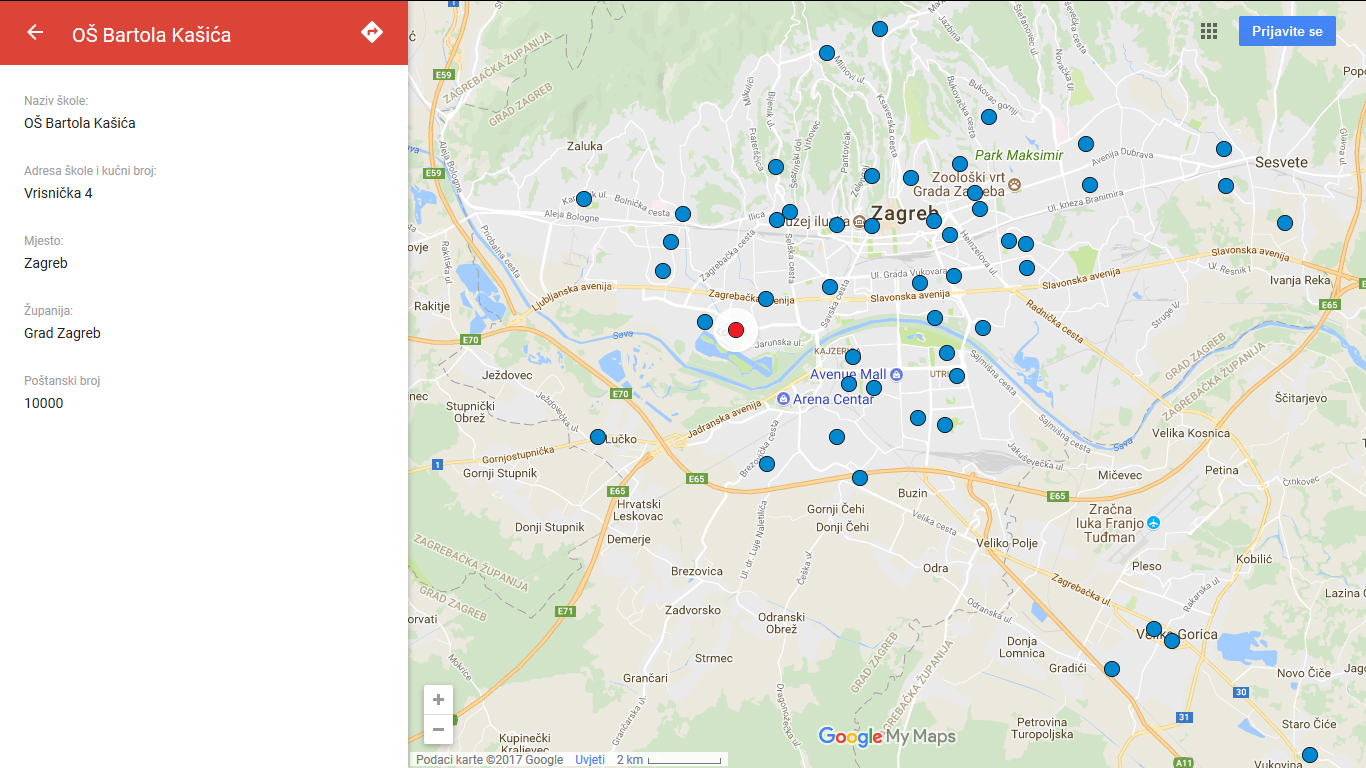Click the blue marker above Buzin
Image resolution: width=1366 pixels, height=768 pixels.
(860, 478)
